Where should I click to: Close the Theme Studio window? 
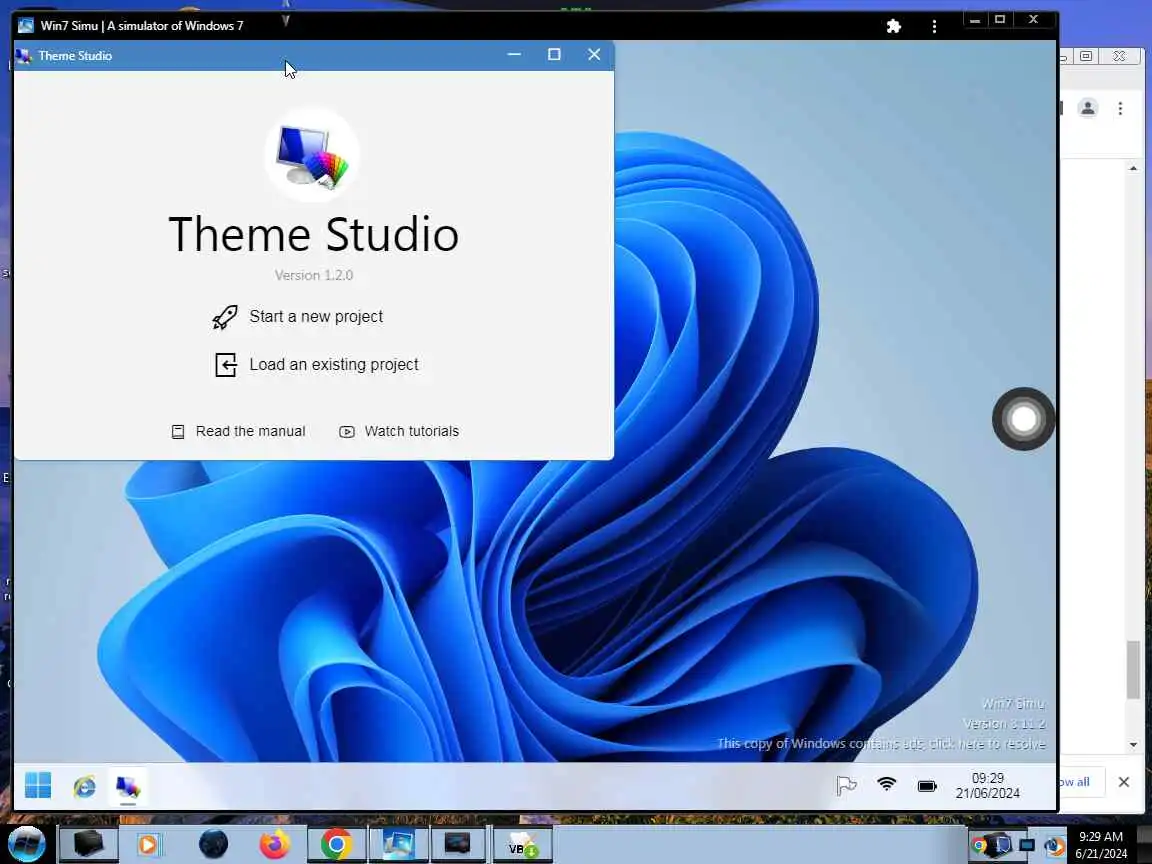(x=594, y=55)
